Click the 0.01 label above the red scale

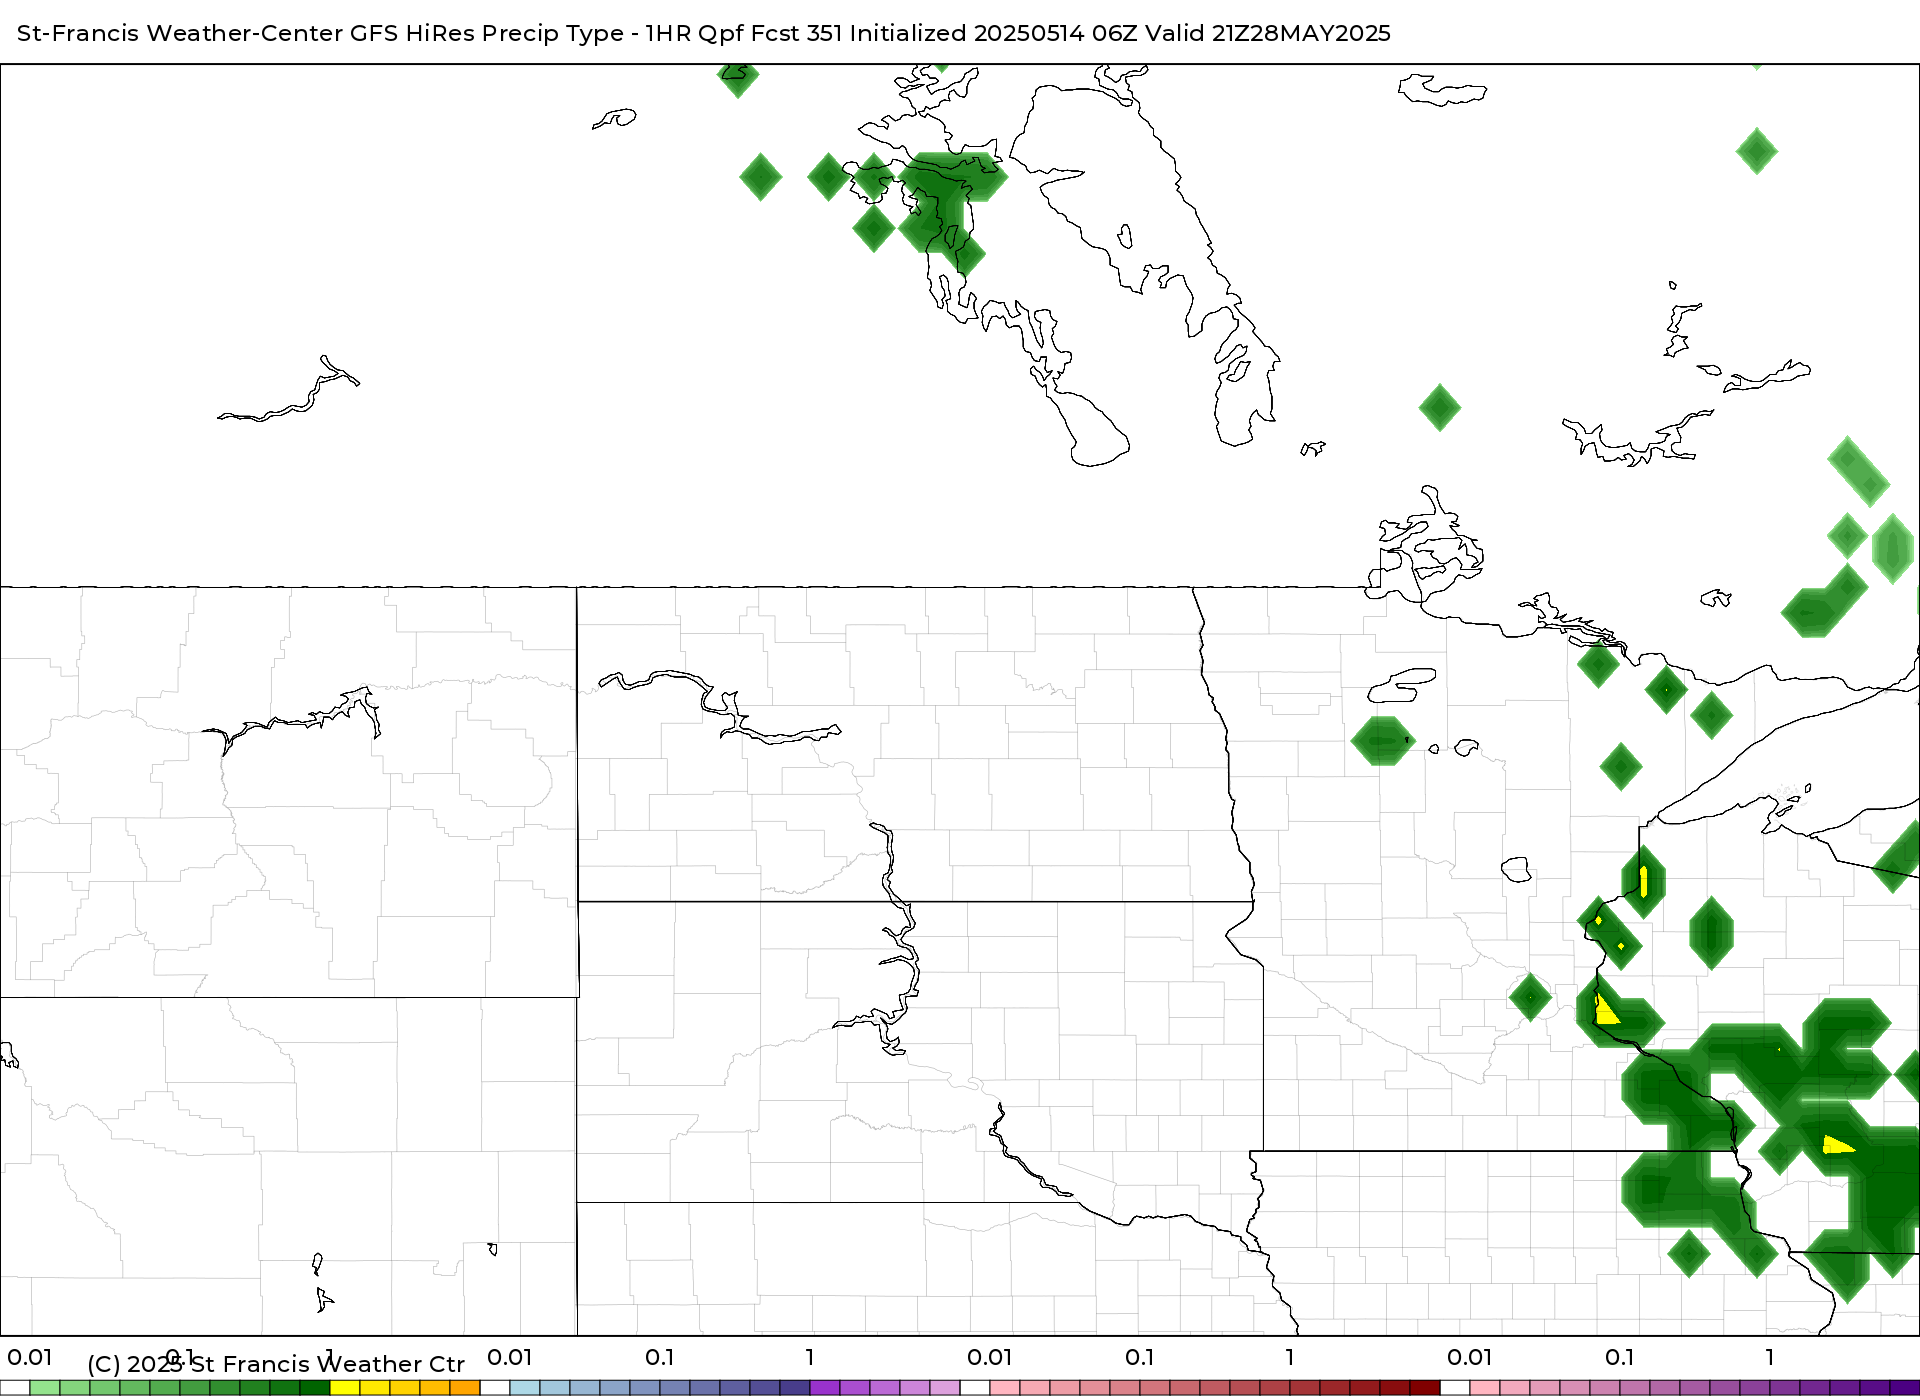[990, 1358]
